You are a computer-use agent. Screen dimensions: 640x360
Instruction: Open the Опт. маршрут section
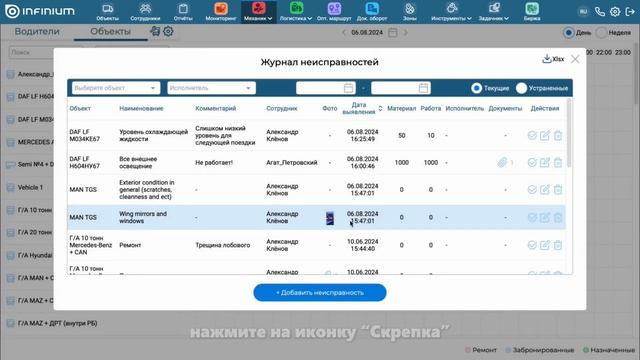pos(334,12)
